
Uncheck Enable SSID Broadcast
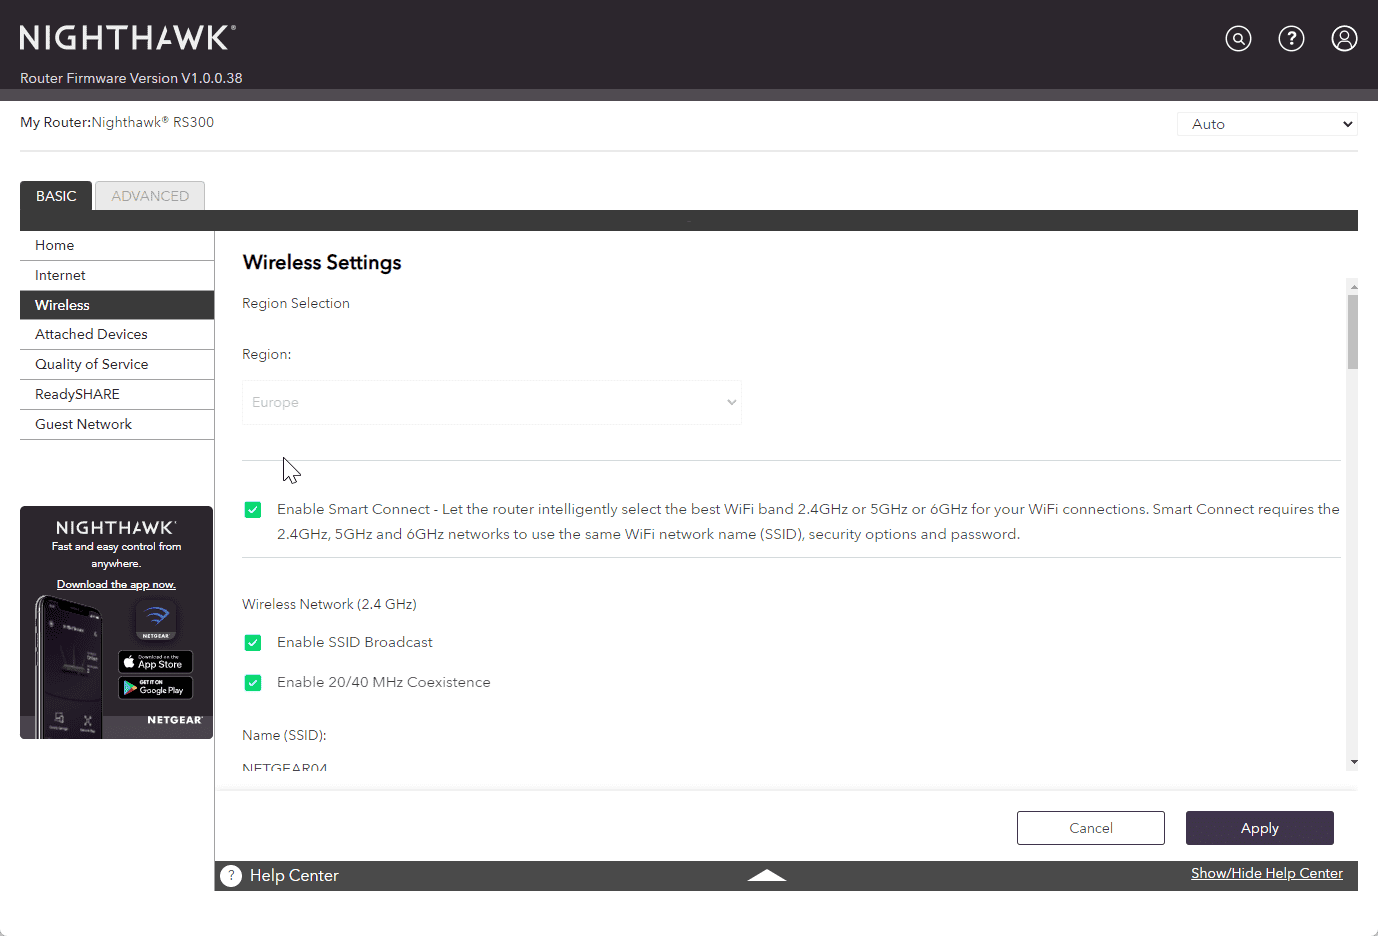(x=253, y=643)
